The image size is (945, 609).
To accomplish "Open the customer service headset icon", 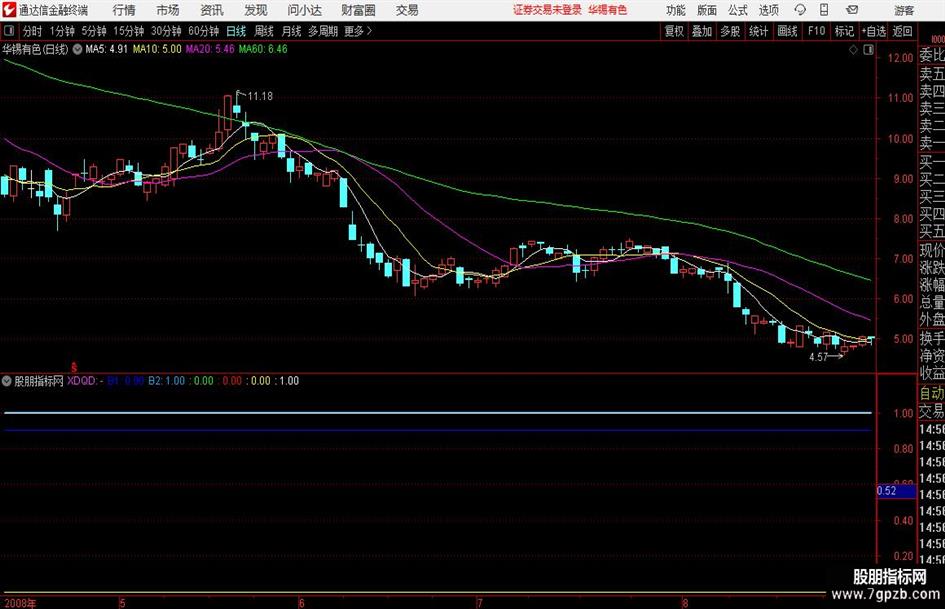I will [x=800, y=10].
